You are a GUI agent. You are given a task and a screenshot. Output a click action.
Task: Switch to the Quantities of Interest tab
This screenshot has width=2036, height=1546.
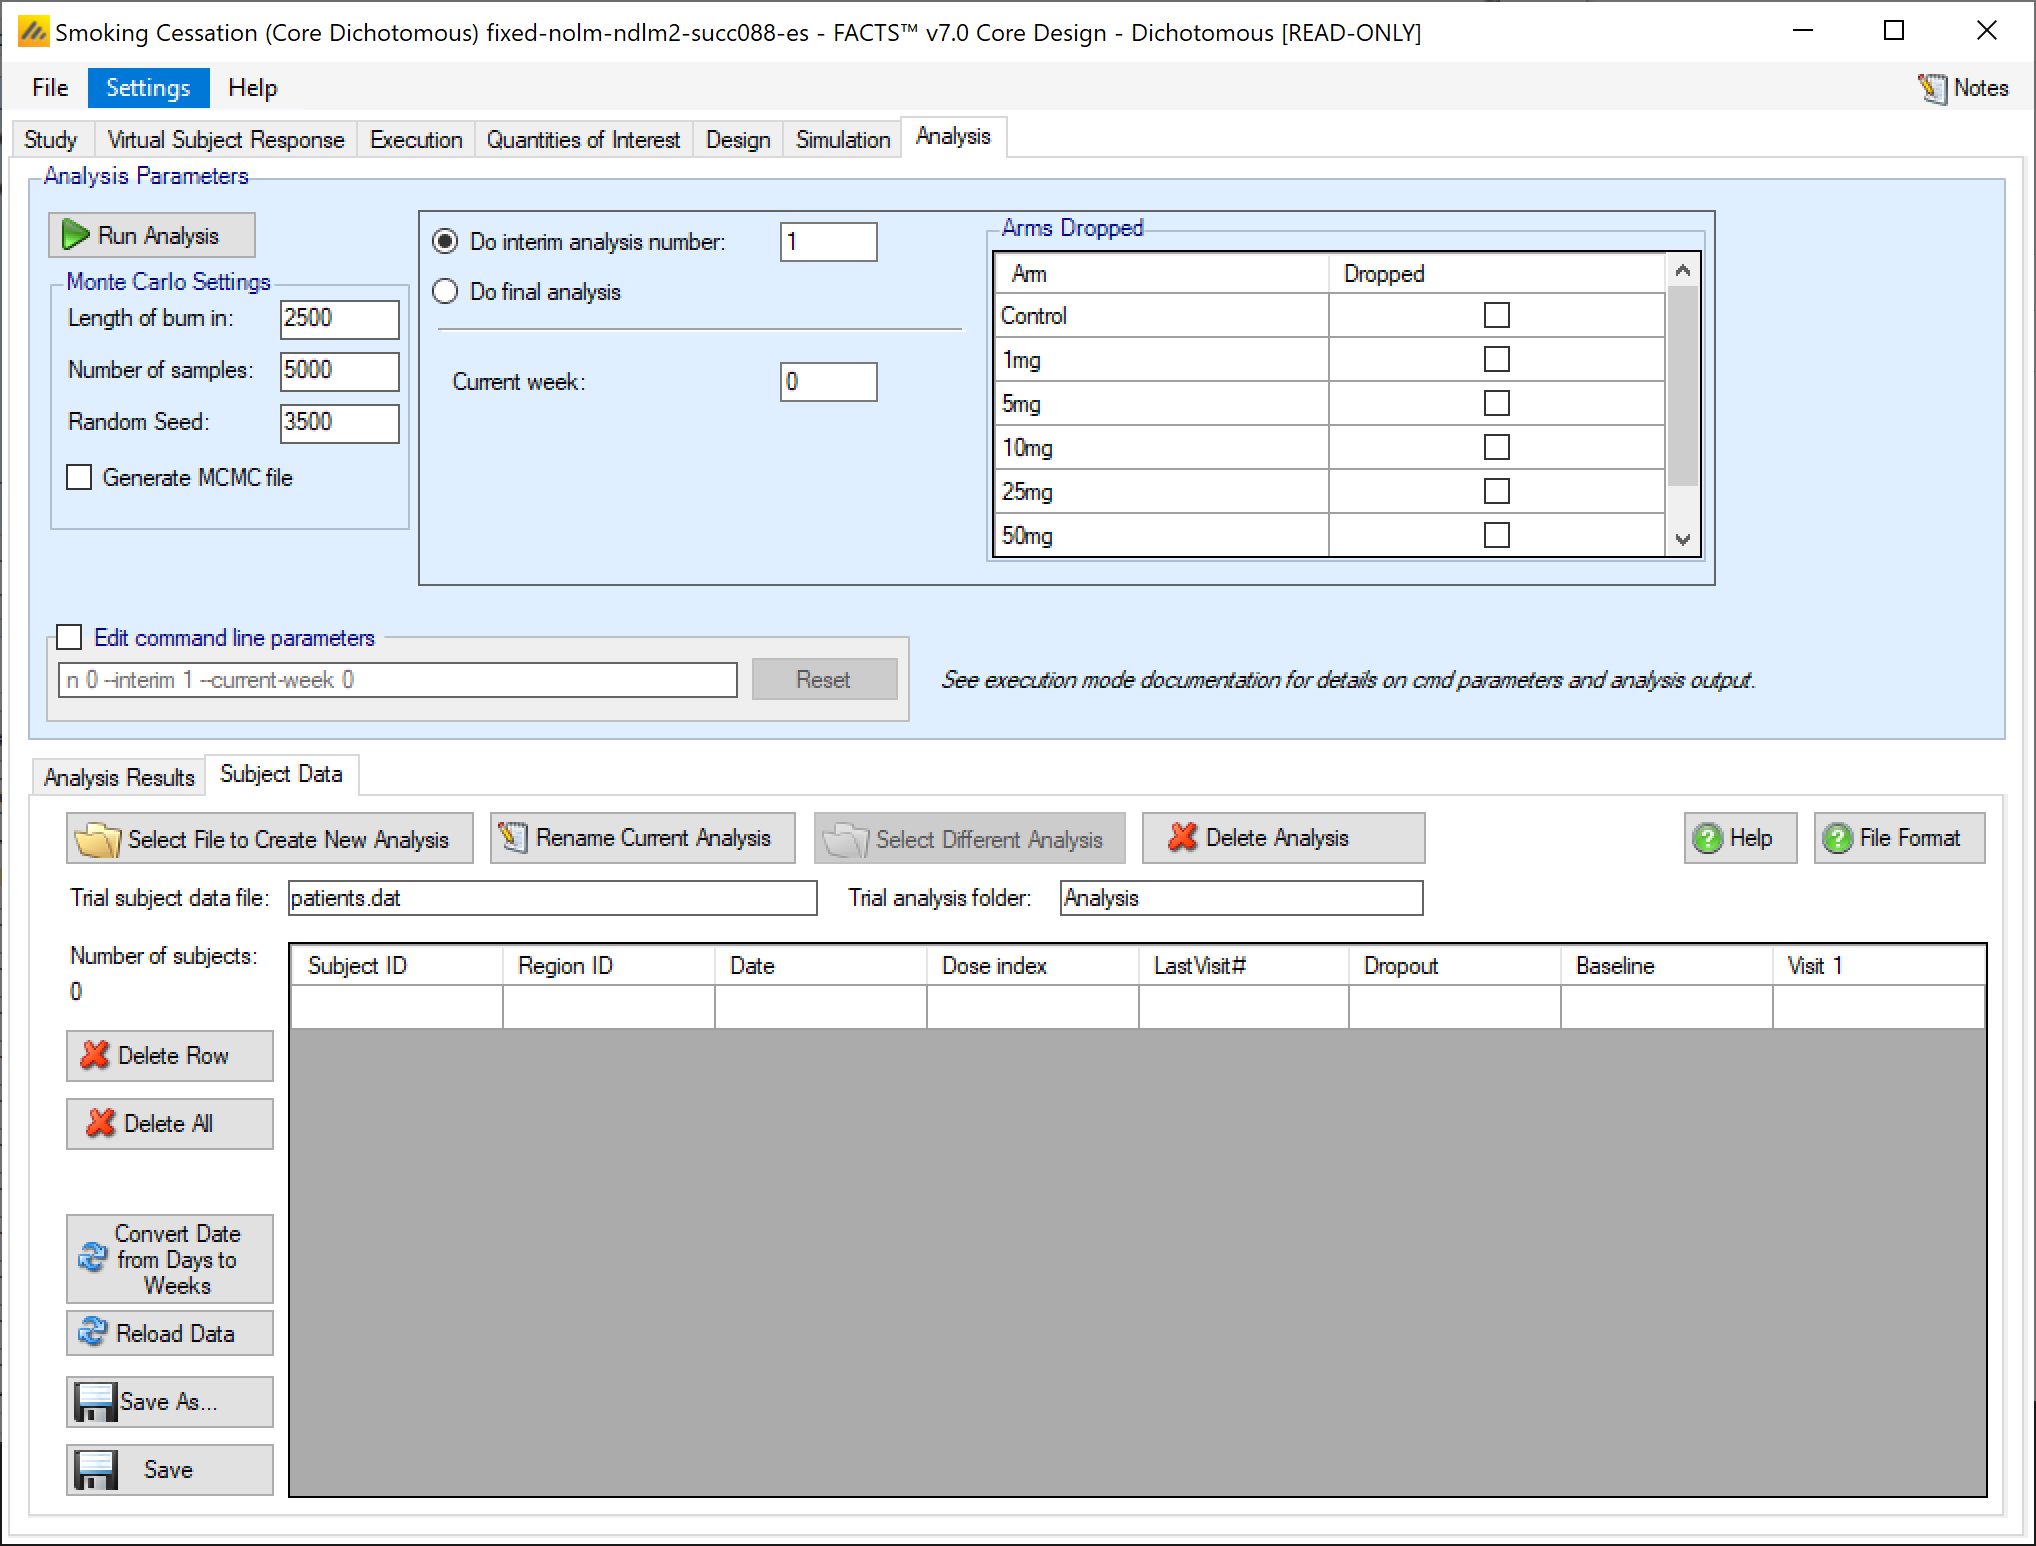[583, 139]
